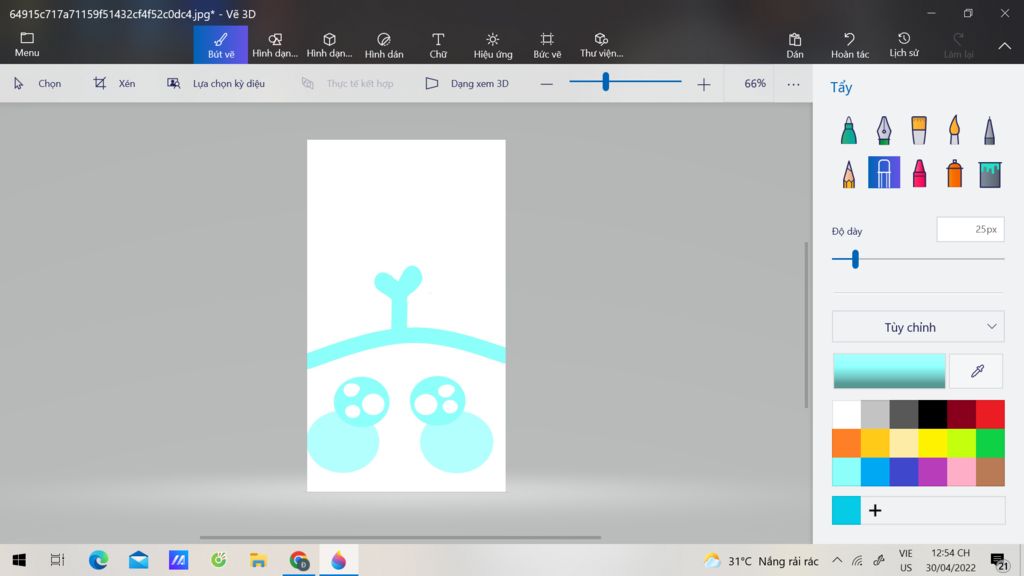
Task: Choose the brown color swatch
Action: [990, 472]
